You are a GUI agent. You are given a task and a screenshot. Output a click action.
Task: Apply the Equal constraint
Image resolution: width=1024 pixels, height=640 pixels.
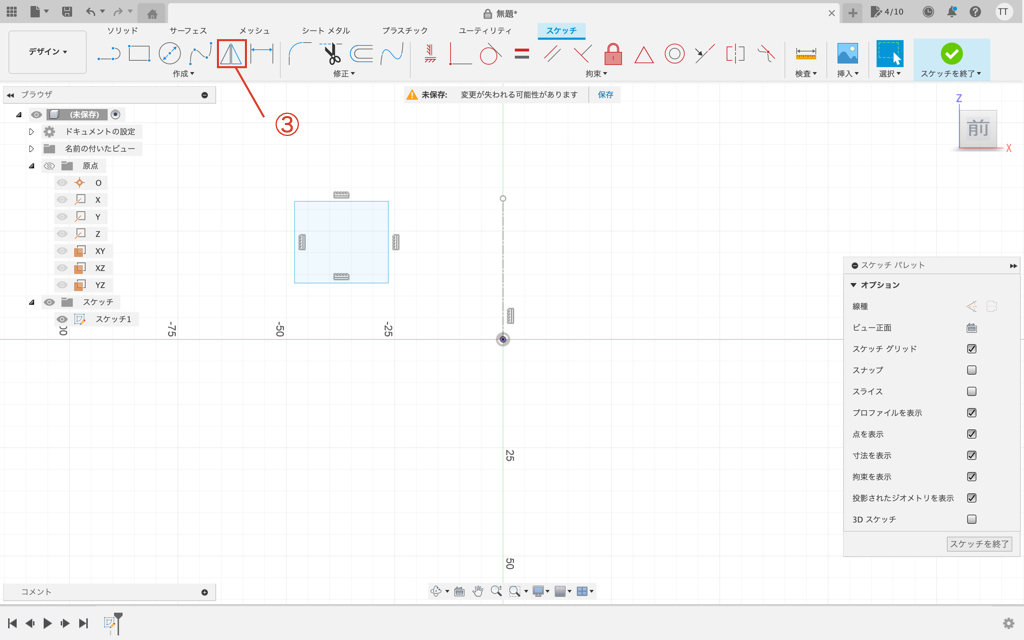point(521,54)
